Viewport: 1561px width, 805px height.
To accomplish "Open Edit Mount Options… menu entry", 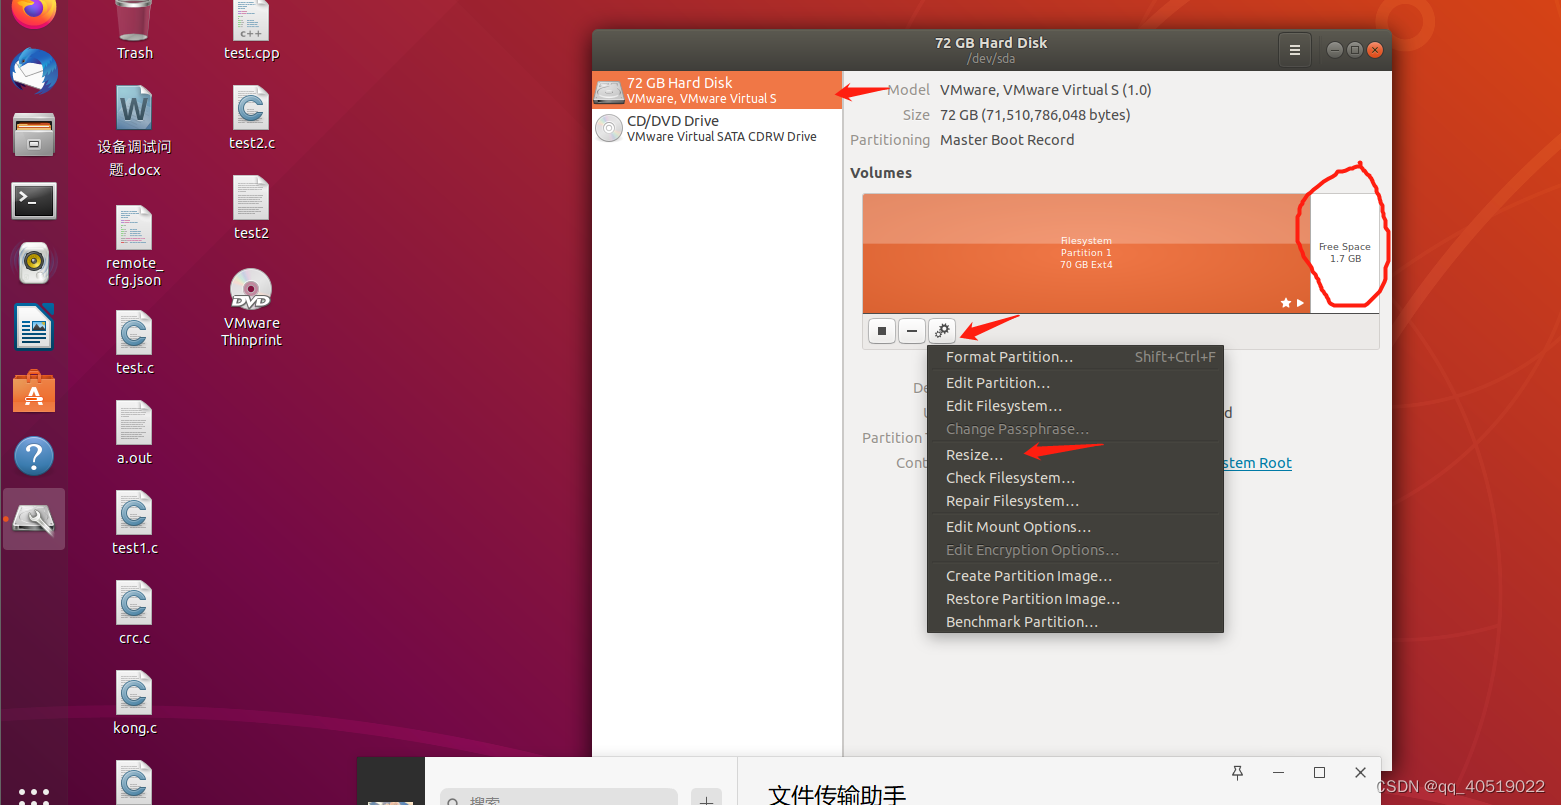I will [x=1075, y=527].
